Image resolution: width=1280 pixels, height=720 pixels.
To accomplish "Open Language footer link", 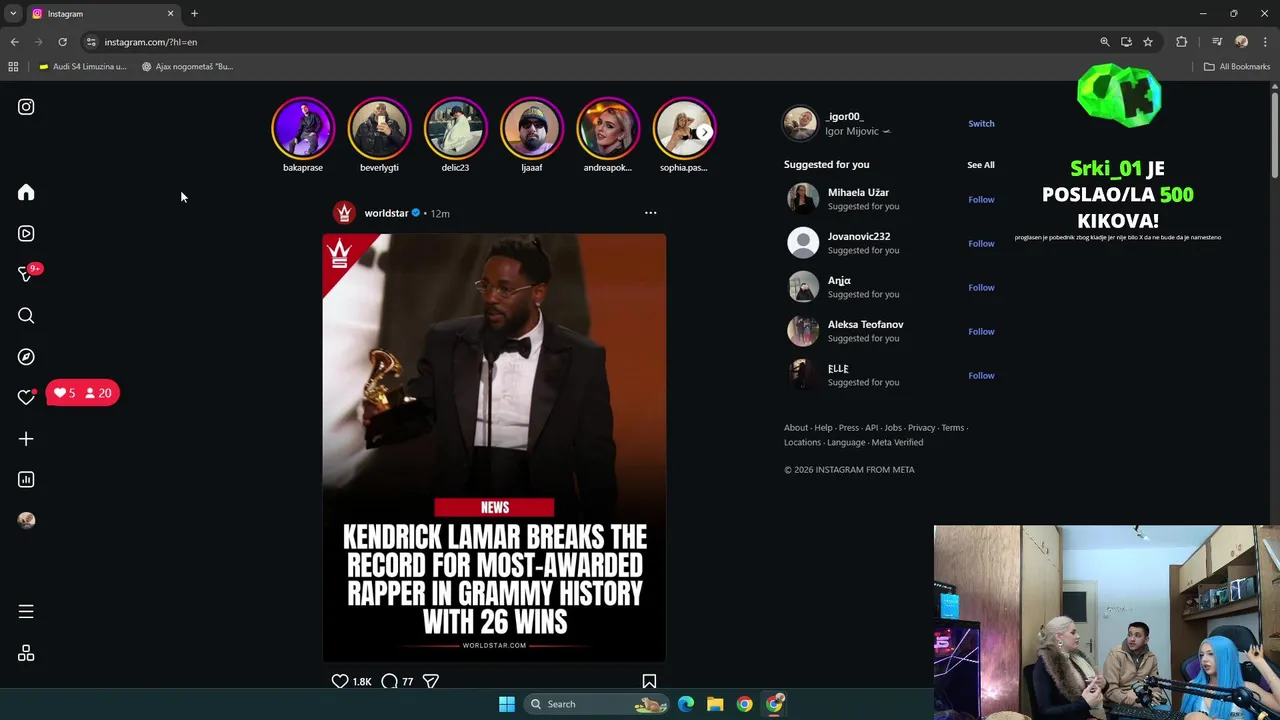I will (846, 442).
